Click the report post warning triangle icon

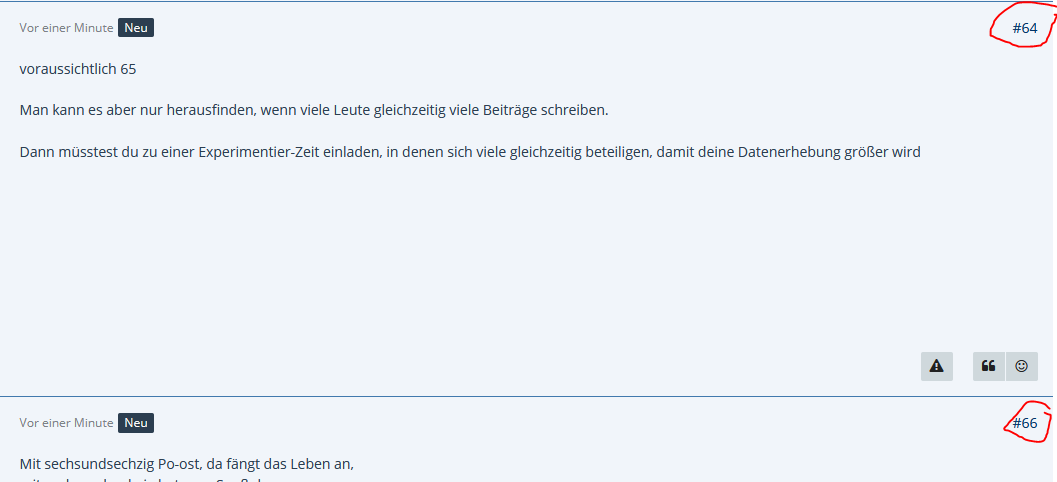pyautogui.click(x=936, y=366)
